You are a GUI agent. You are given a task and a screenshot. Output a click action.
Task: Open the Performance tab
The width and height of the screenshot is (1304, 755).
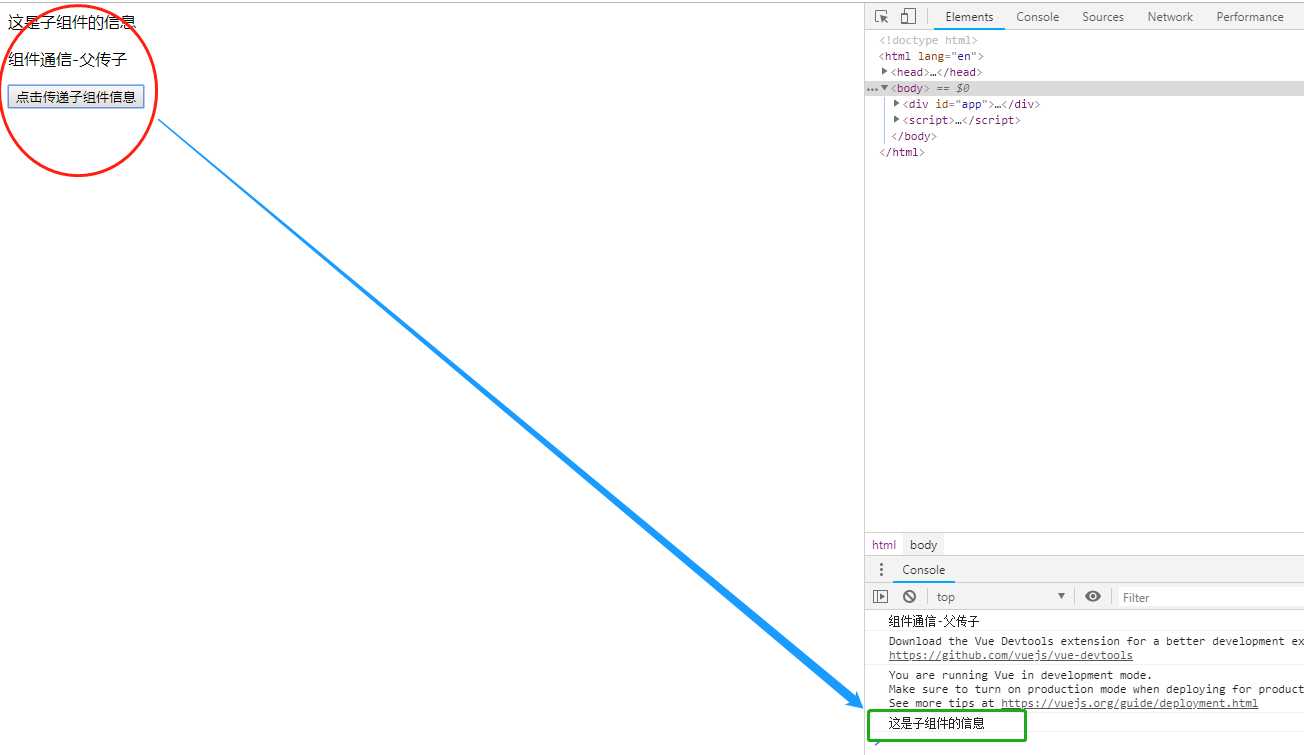(x=1250, y=17)
